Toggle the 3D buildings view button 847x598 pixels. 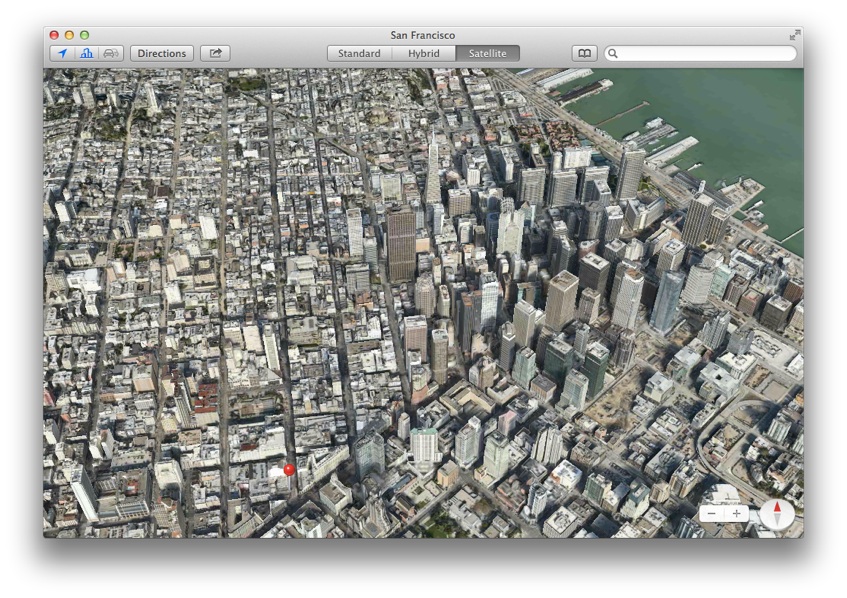click(87, 53)
